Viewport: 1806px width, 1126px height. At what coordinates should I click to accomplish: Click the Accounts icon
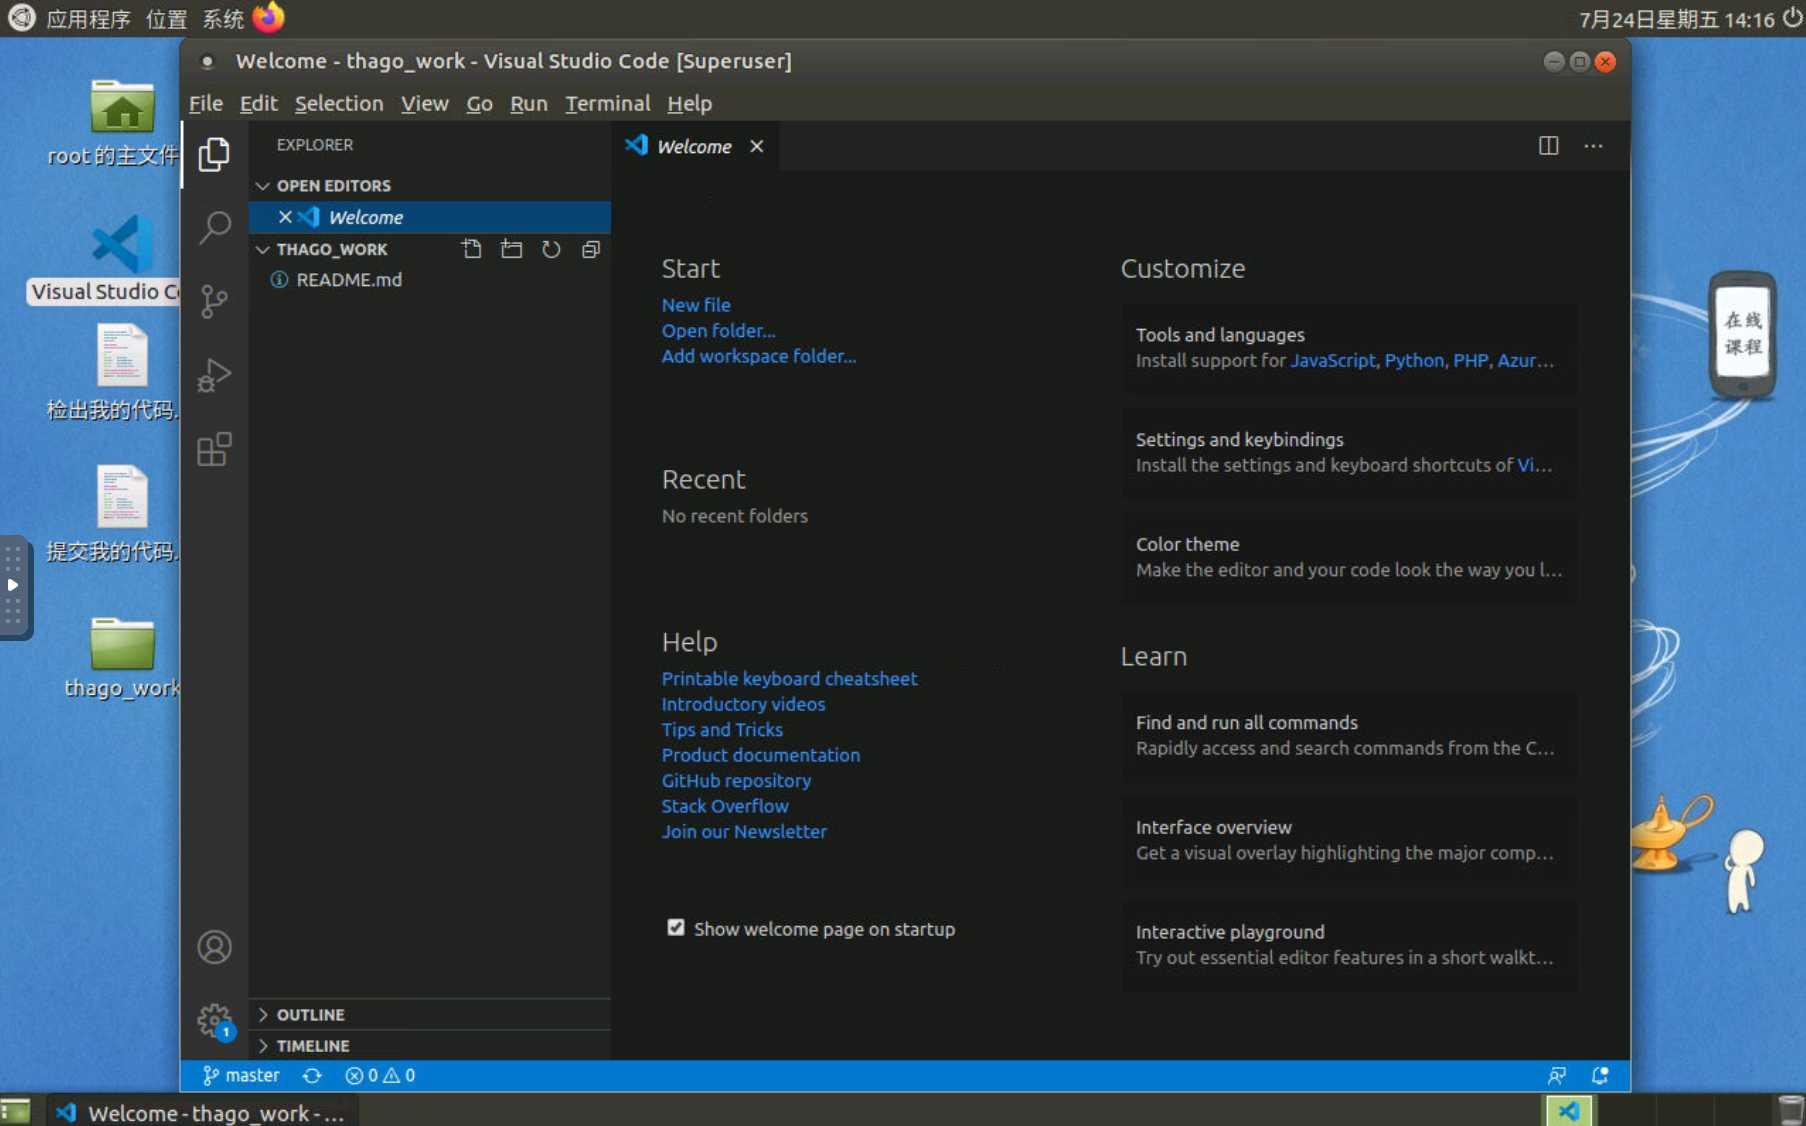coord(214,946)
